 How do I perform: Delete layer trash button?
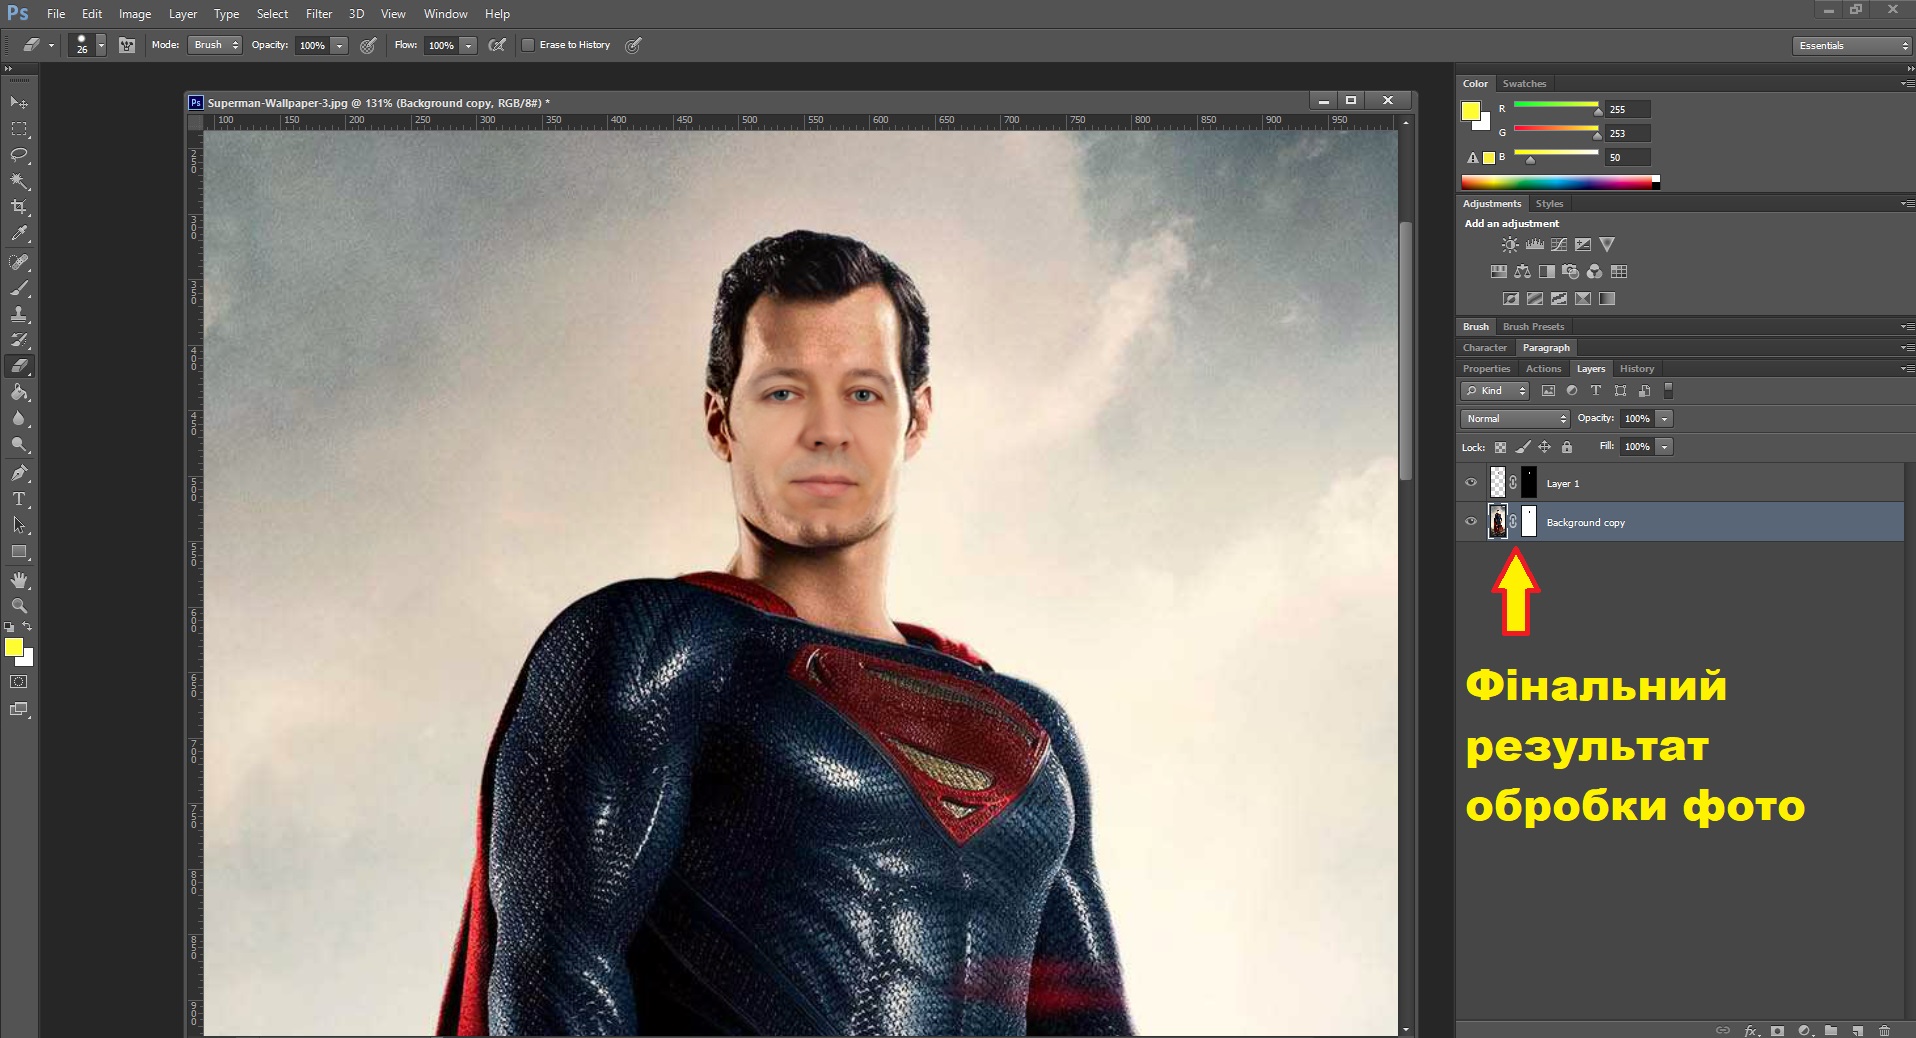[1884, 1030]
